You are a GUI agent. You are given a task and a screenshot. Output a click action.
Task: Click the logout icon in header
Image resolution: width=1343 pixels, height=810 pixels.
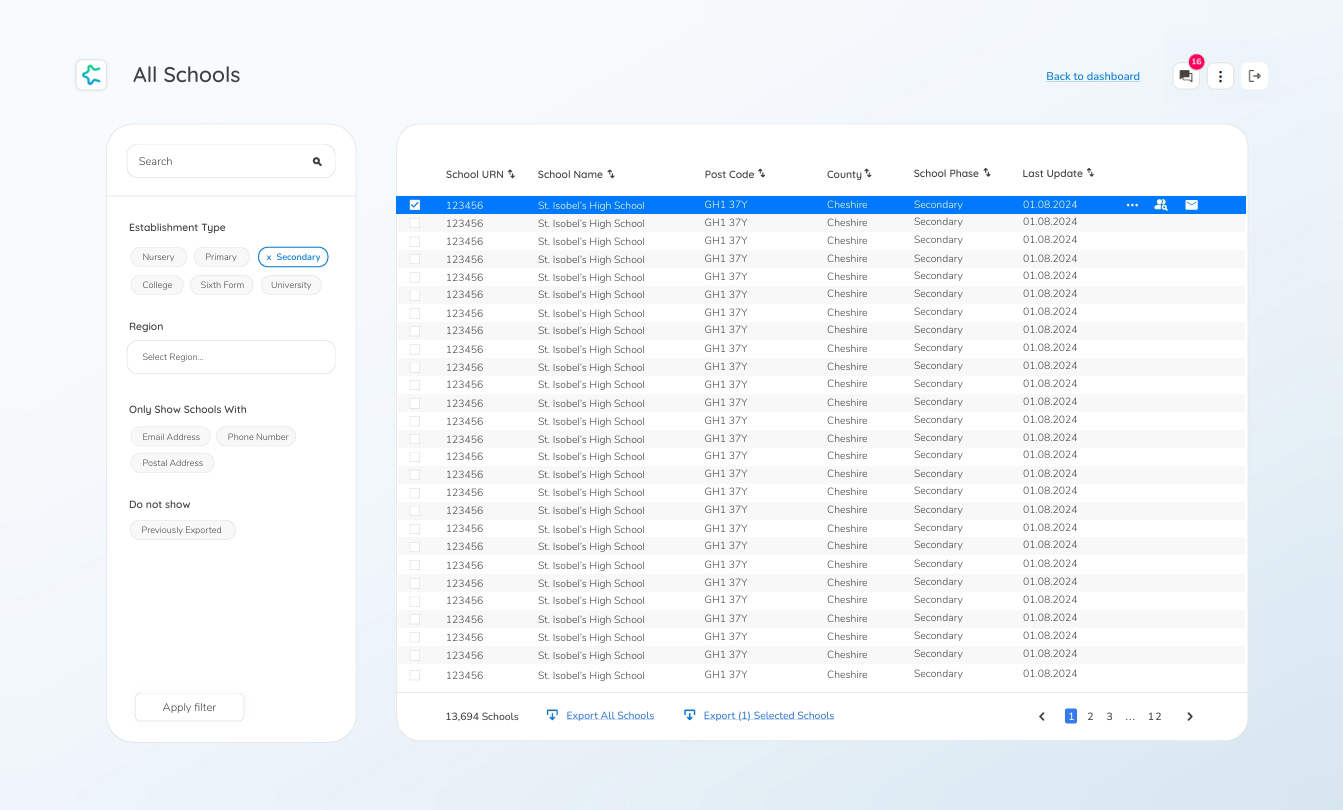[x=1255, y=76]
